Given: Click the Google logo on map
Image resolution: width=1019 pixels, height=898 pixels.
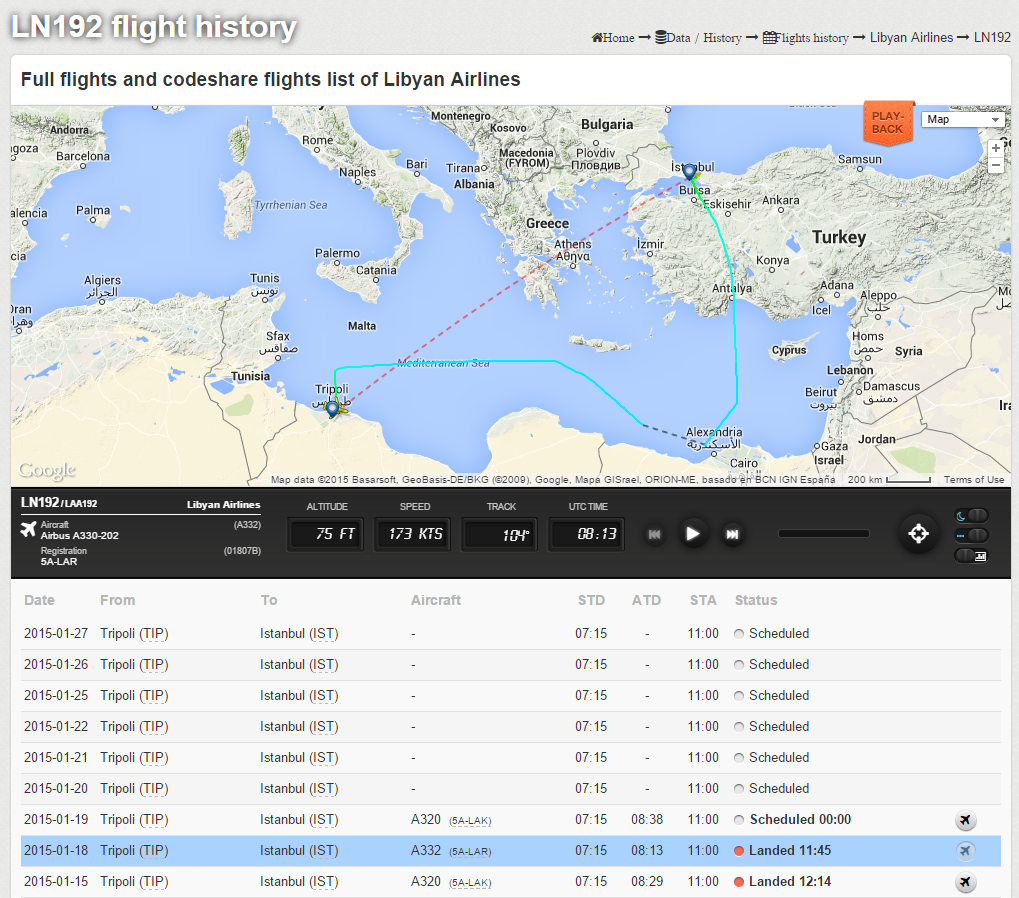Looking at the screenshot, I should (x=47, y=470).
